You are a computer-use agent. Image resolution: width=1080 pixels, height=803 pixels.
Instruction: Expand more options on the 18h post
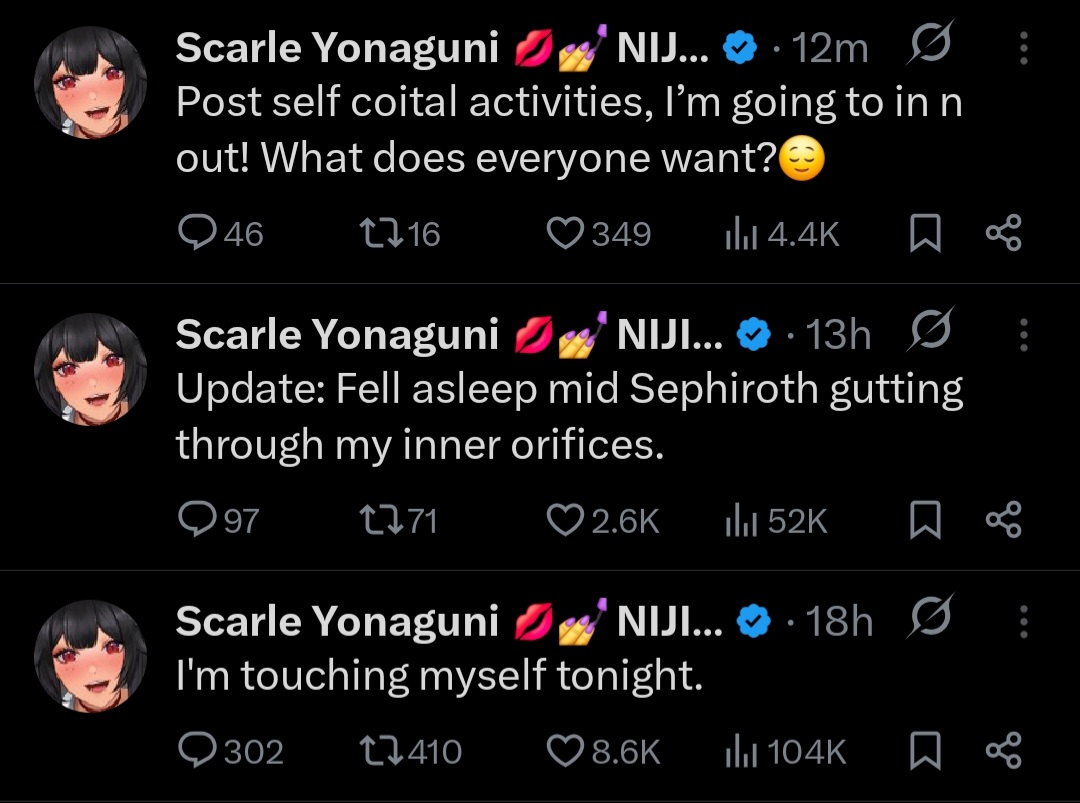(1023, 621)
